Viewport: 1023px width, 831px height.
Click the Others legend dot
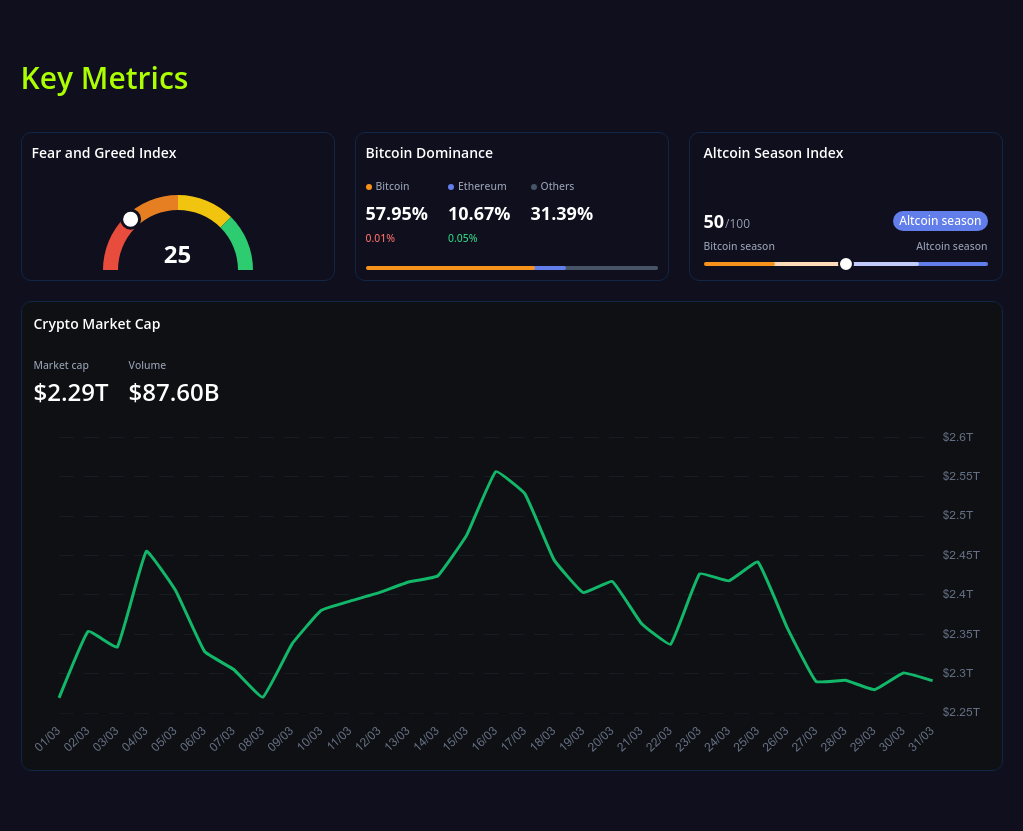click(535, 186)
